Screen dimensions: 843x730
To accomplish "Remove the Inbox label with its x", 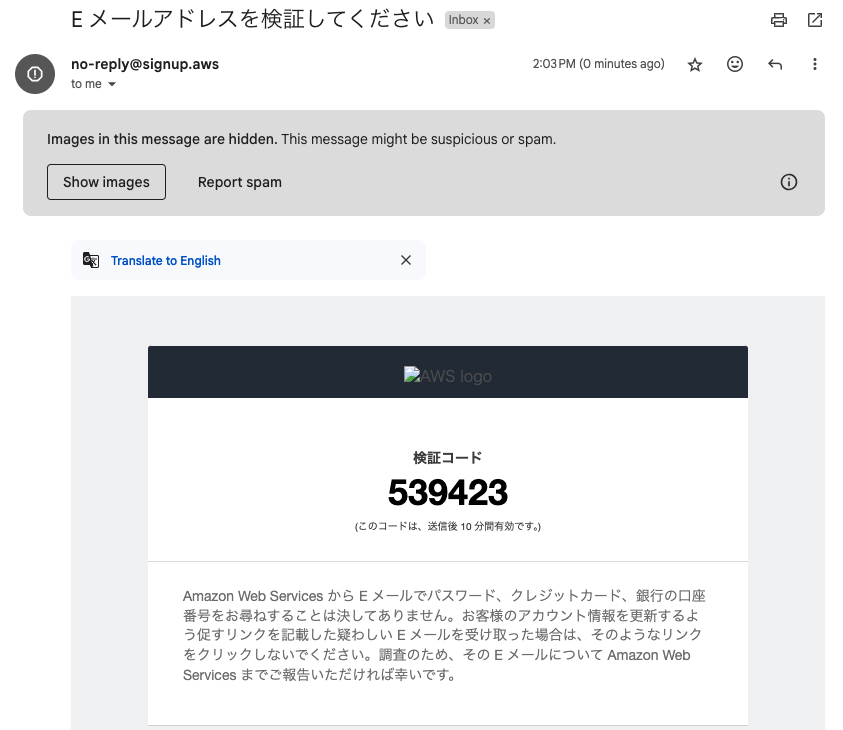I will (x=487, y=21).
